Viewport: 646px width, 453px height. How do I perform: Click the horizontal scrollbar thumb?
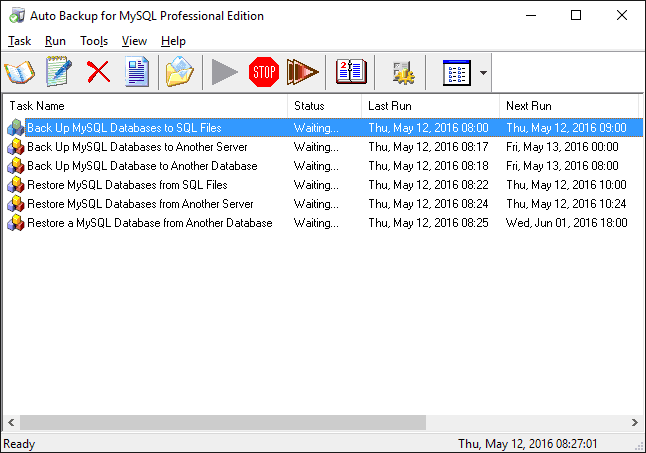pos(223,422)
